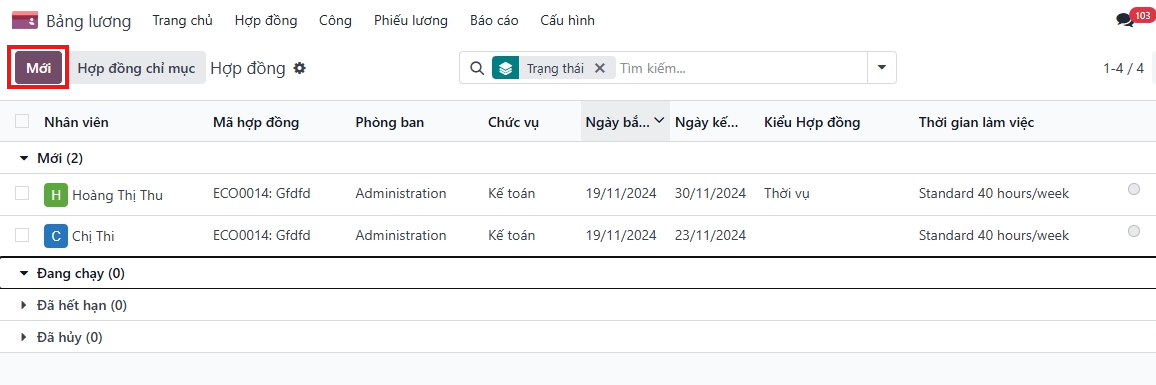Click the Trạng thái group layers icon
1156x385 pixels.
pos(505,68)
